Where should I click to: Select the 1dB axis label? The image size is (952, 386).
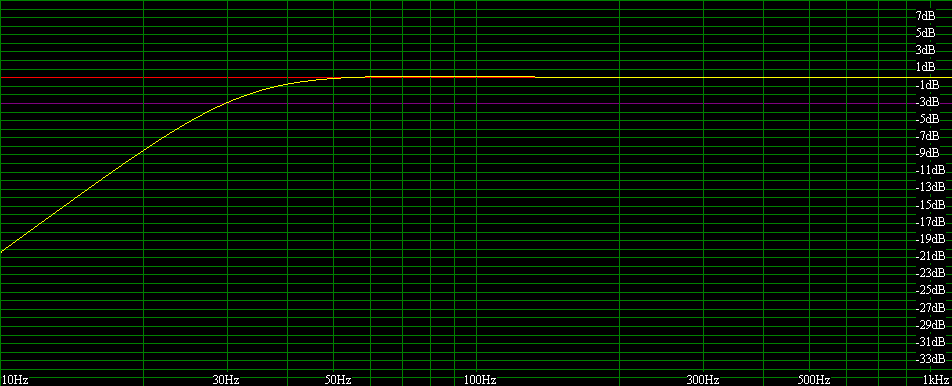[925, 66]
